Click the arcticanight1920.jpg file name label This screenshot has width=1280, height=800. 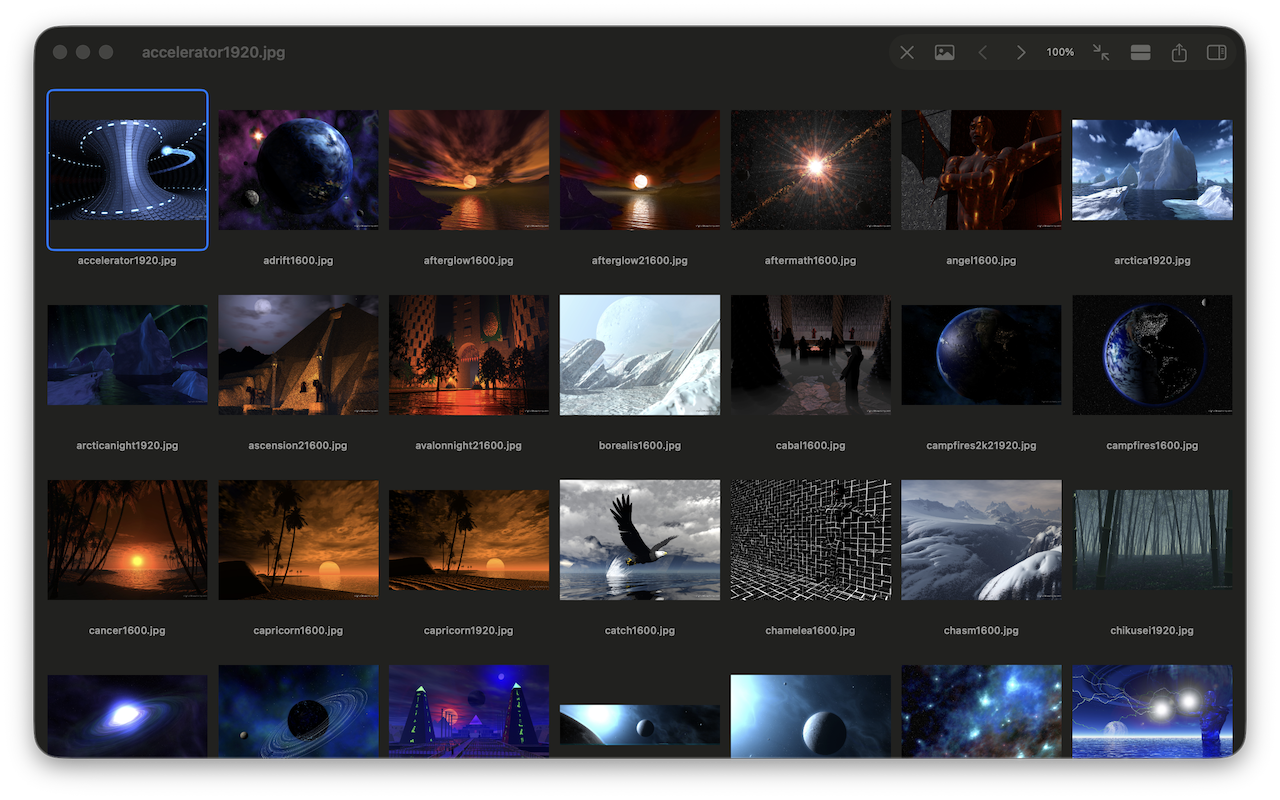click(128, 445)
